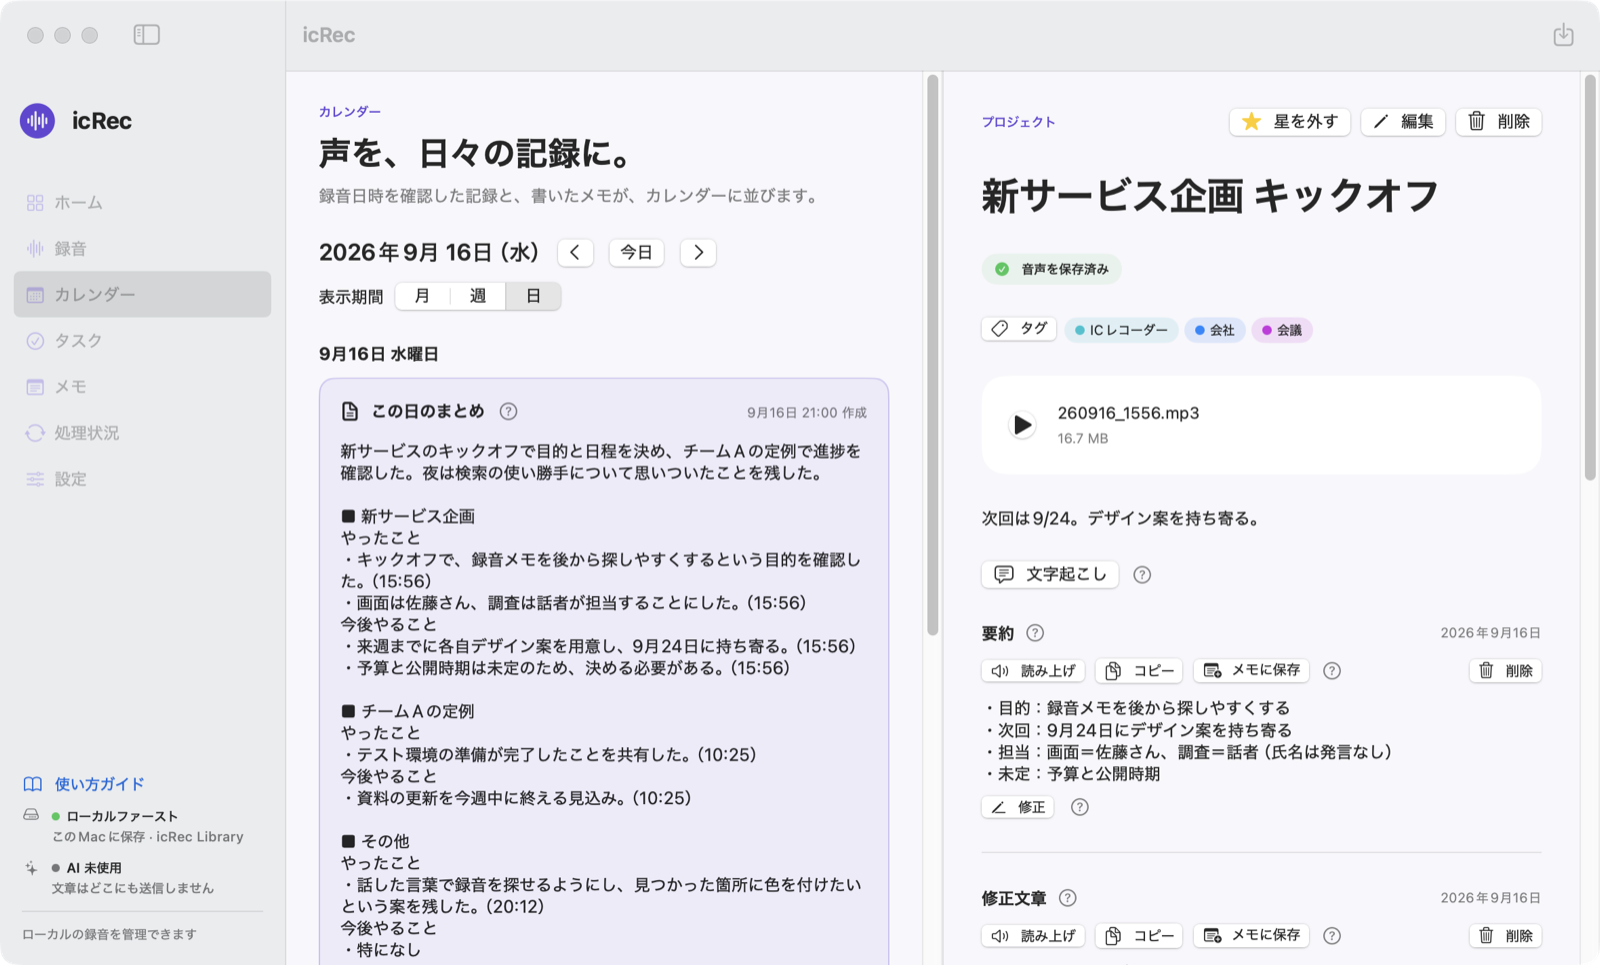Click the document icon next to この日のまとめ

pyautogui.click(x=350, y=411)
